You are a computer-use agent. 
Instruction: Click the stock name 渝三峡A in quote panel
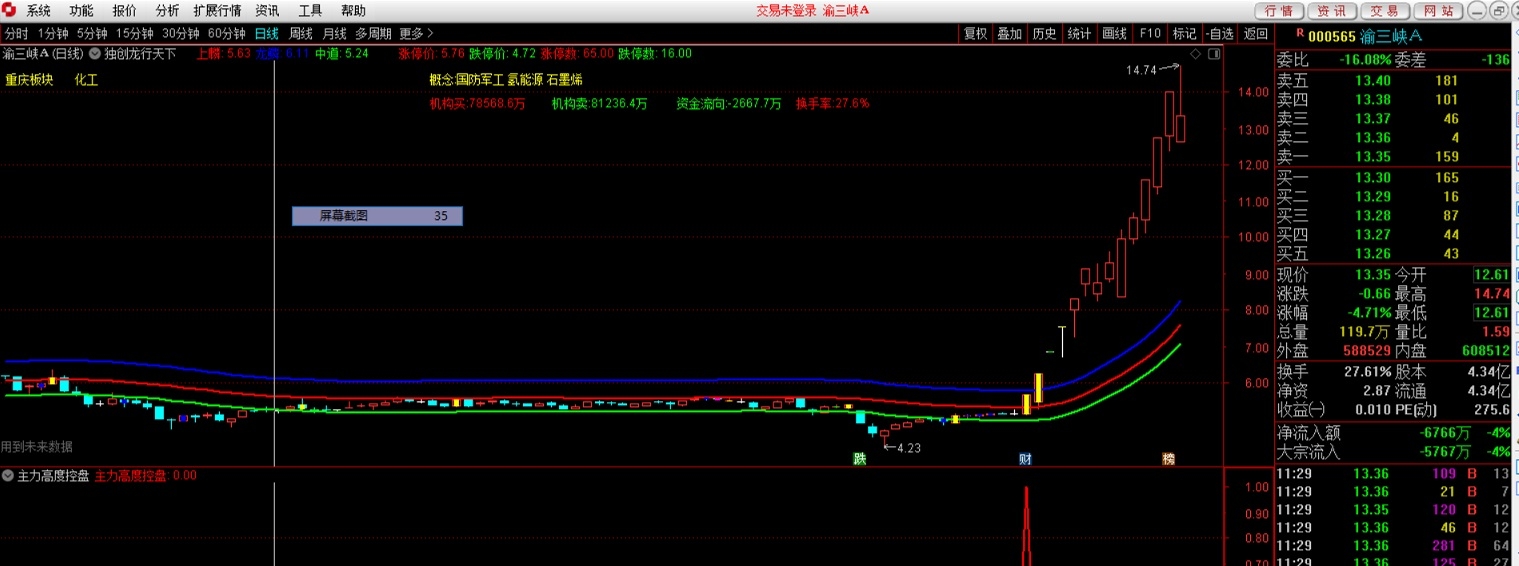pyautogui.click(x=1391, y=36)
